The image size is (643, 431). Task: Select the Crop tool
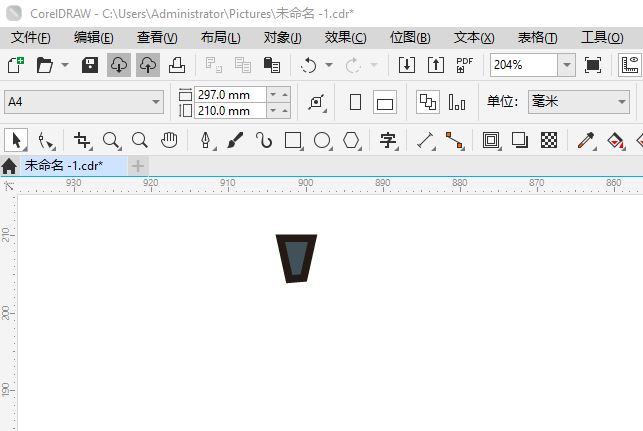(x=82, y=140)
